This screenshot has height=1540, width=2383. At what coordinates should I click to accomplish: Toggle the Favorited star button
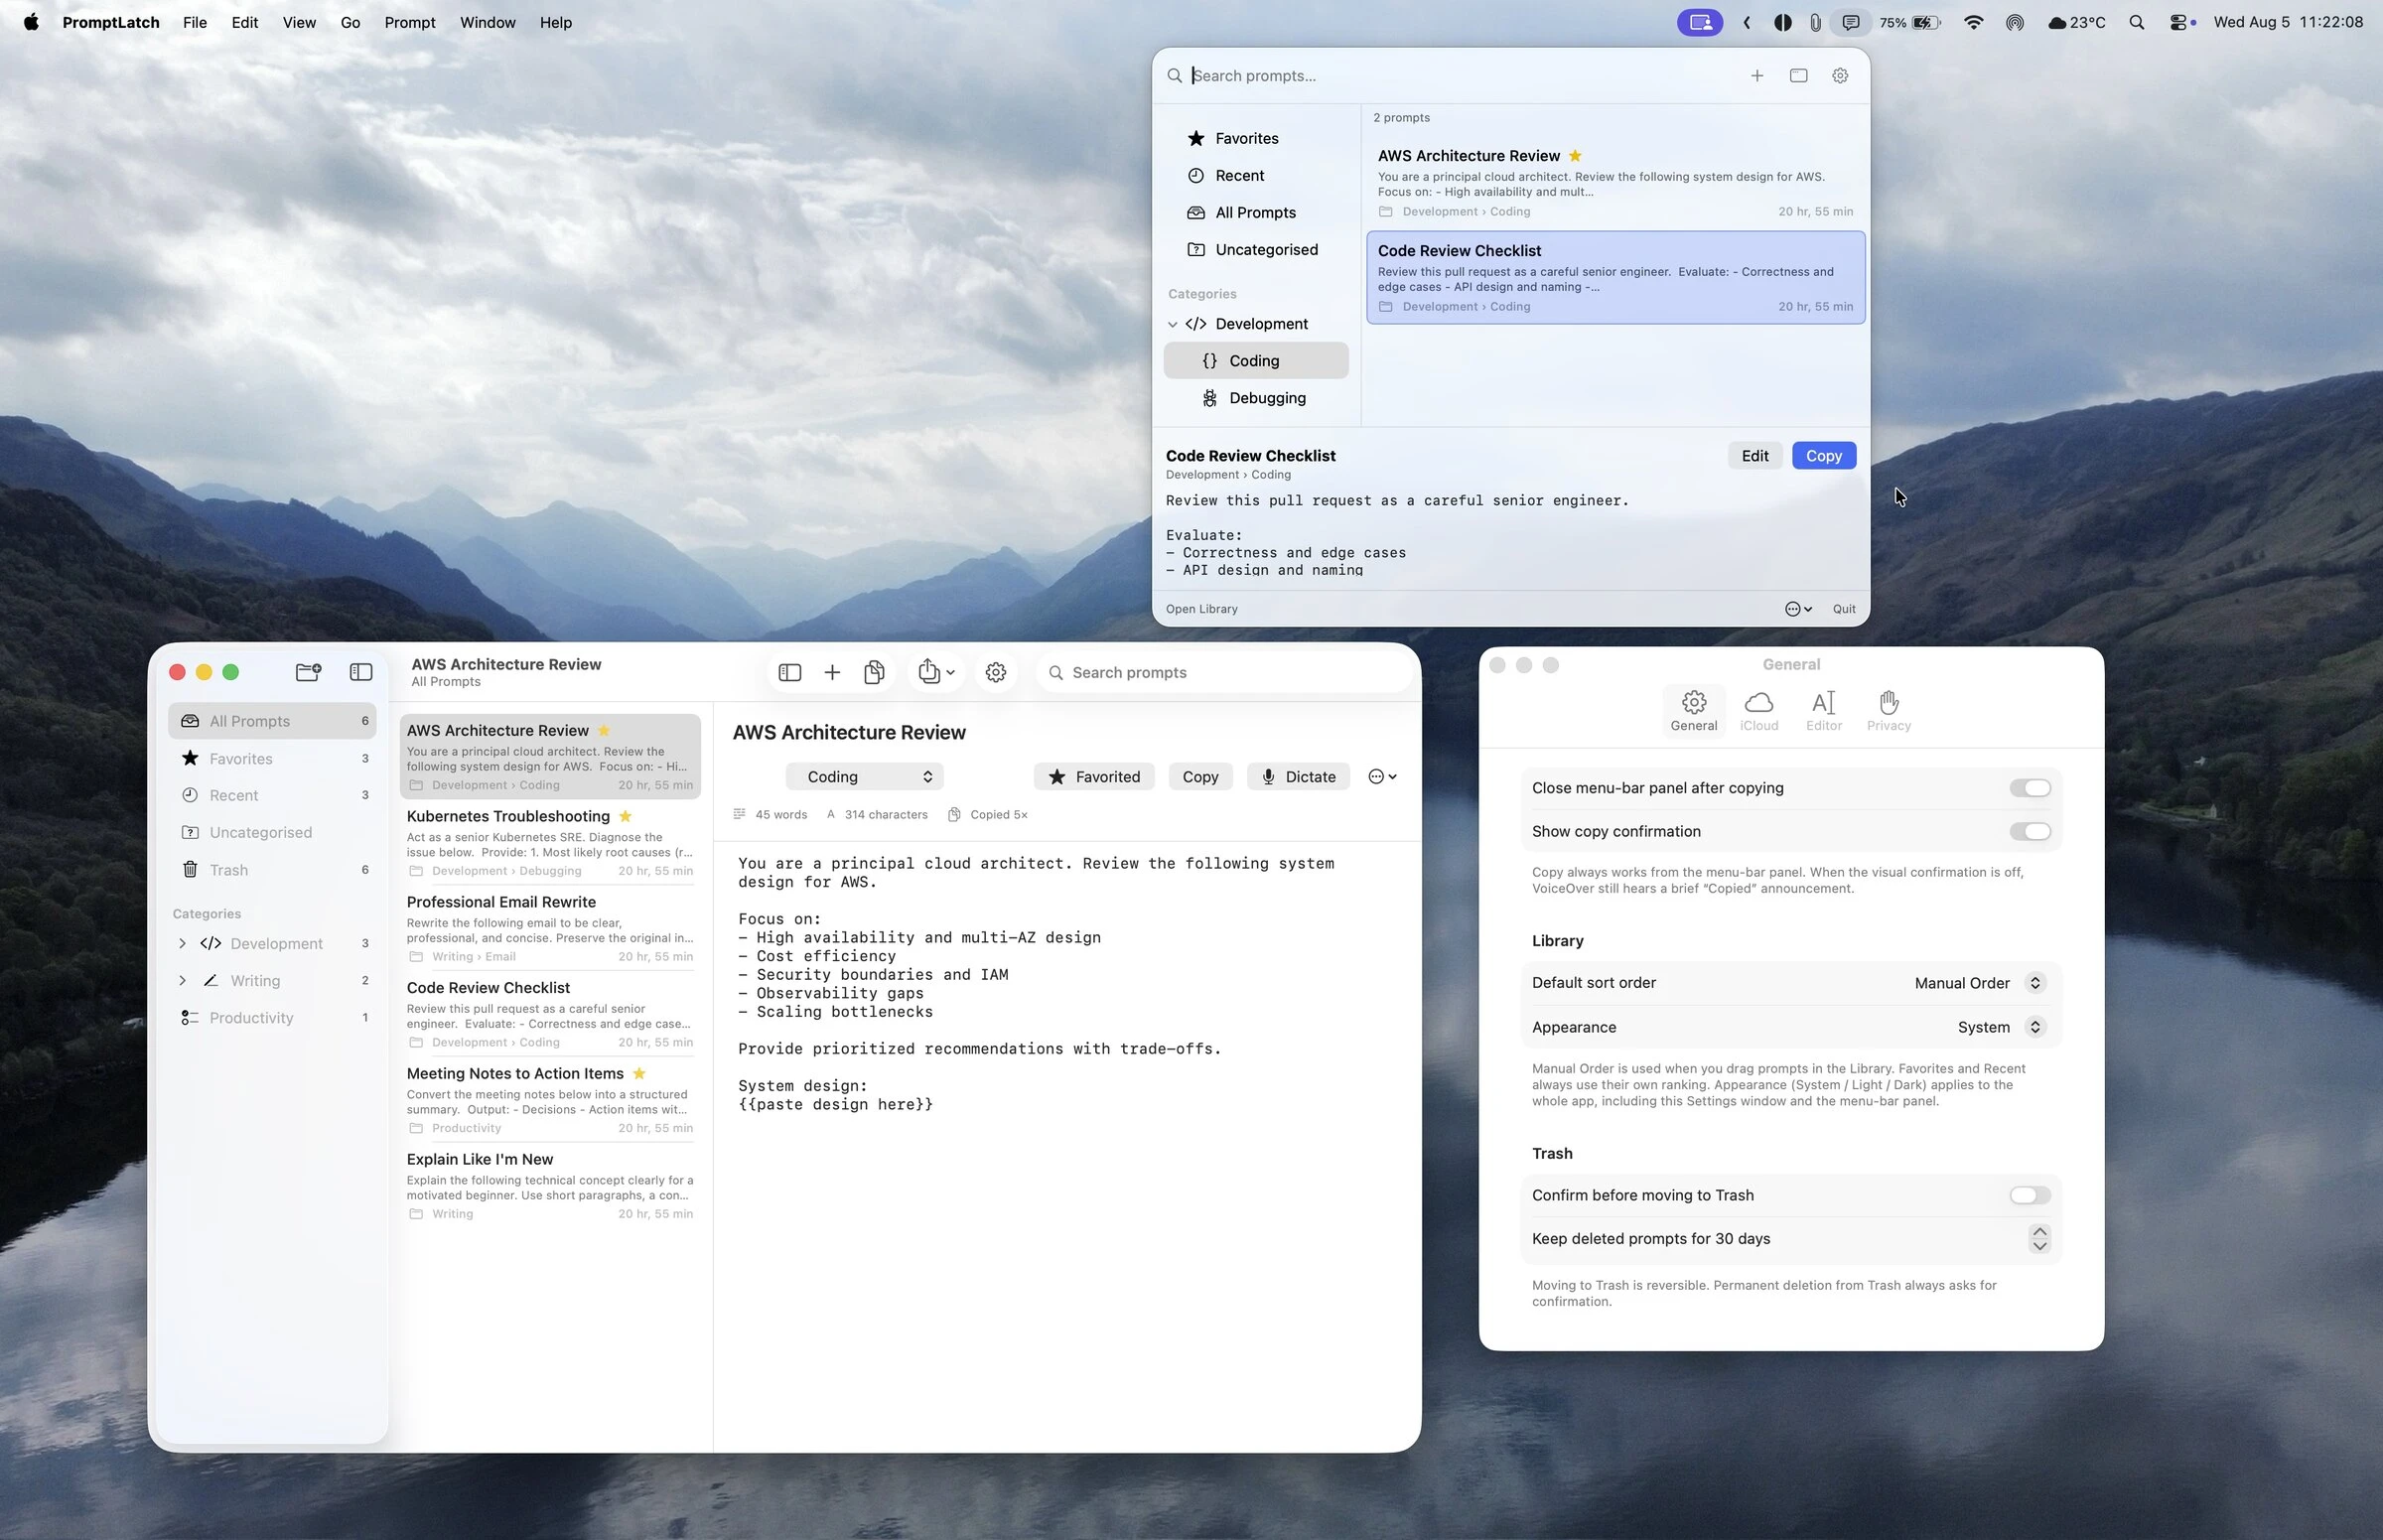1093,776
